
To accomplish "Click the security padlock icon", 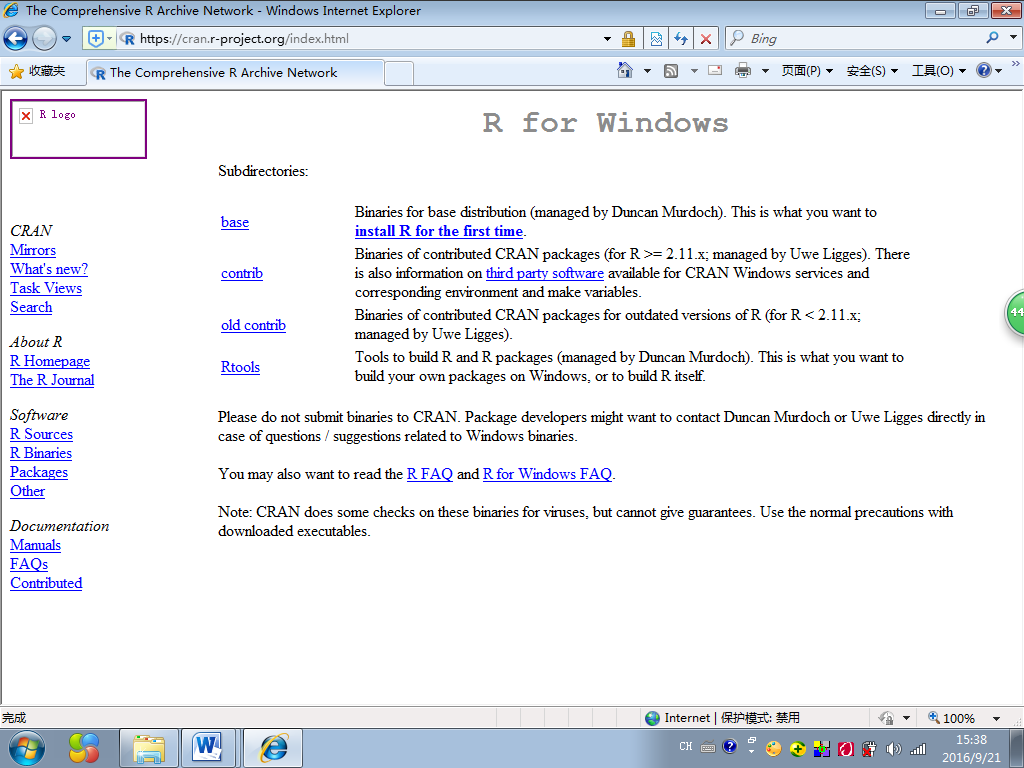I will (x=628, y=39).
